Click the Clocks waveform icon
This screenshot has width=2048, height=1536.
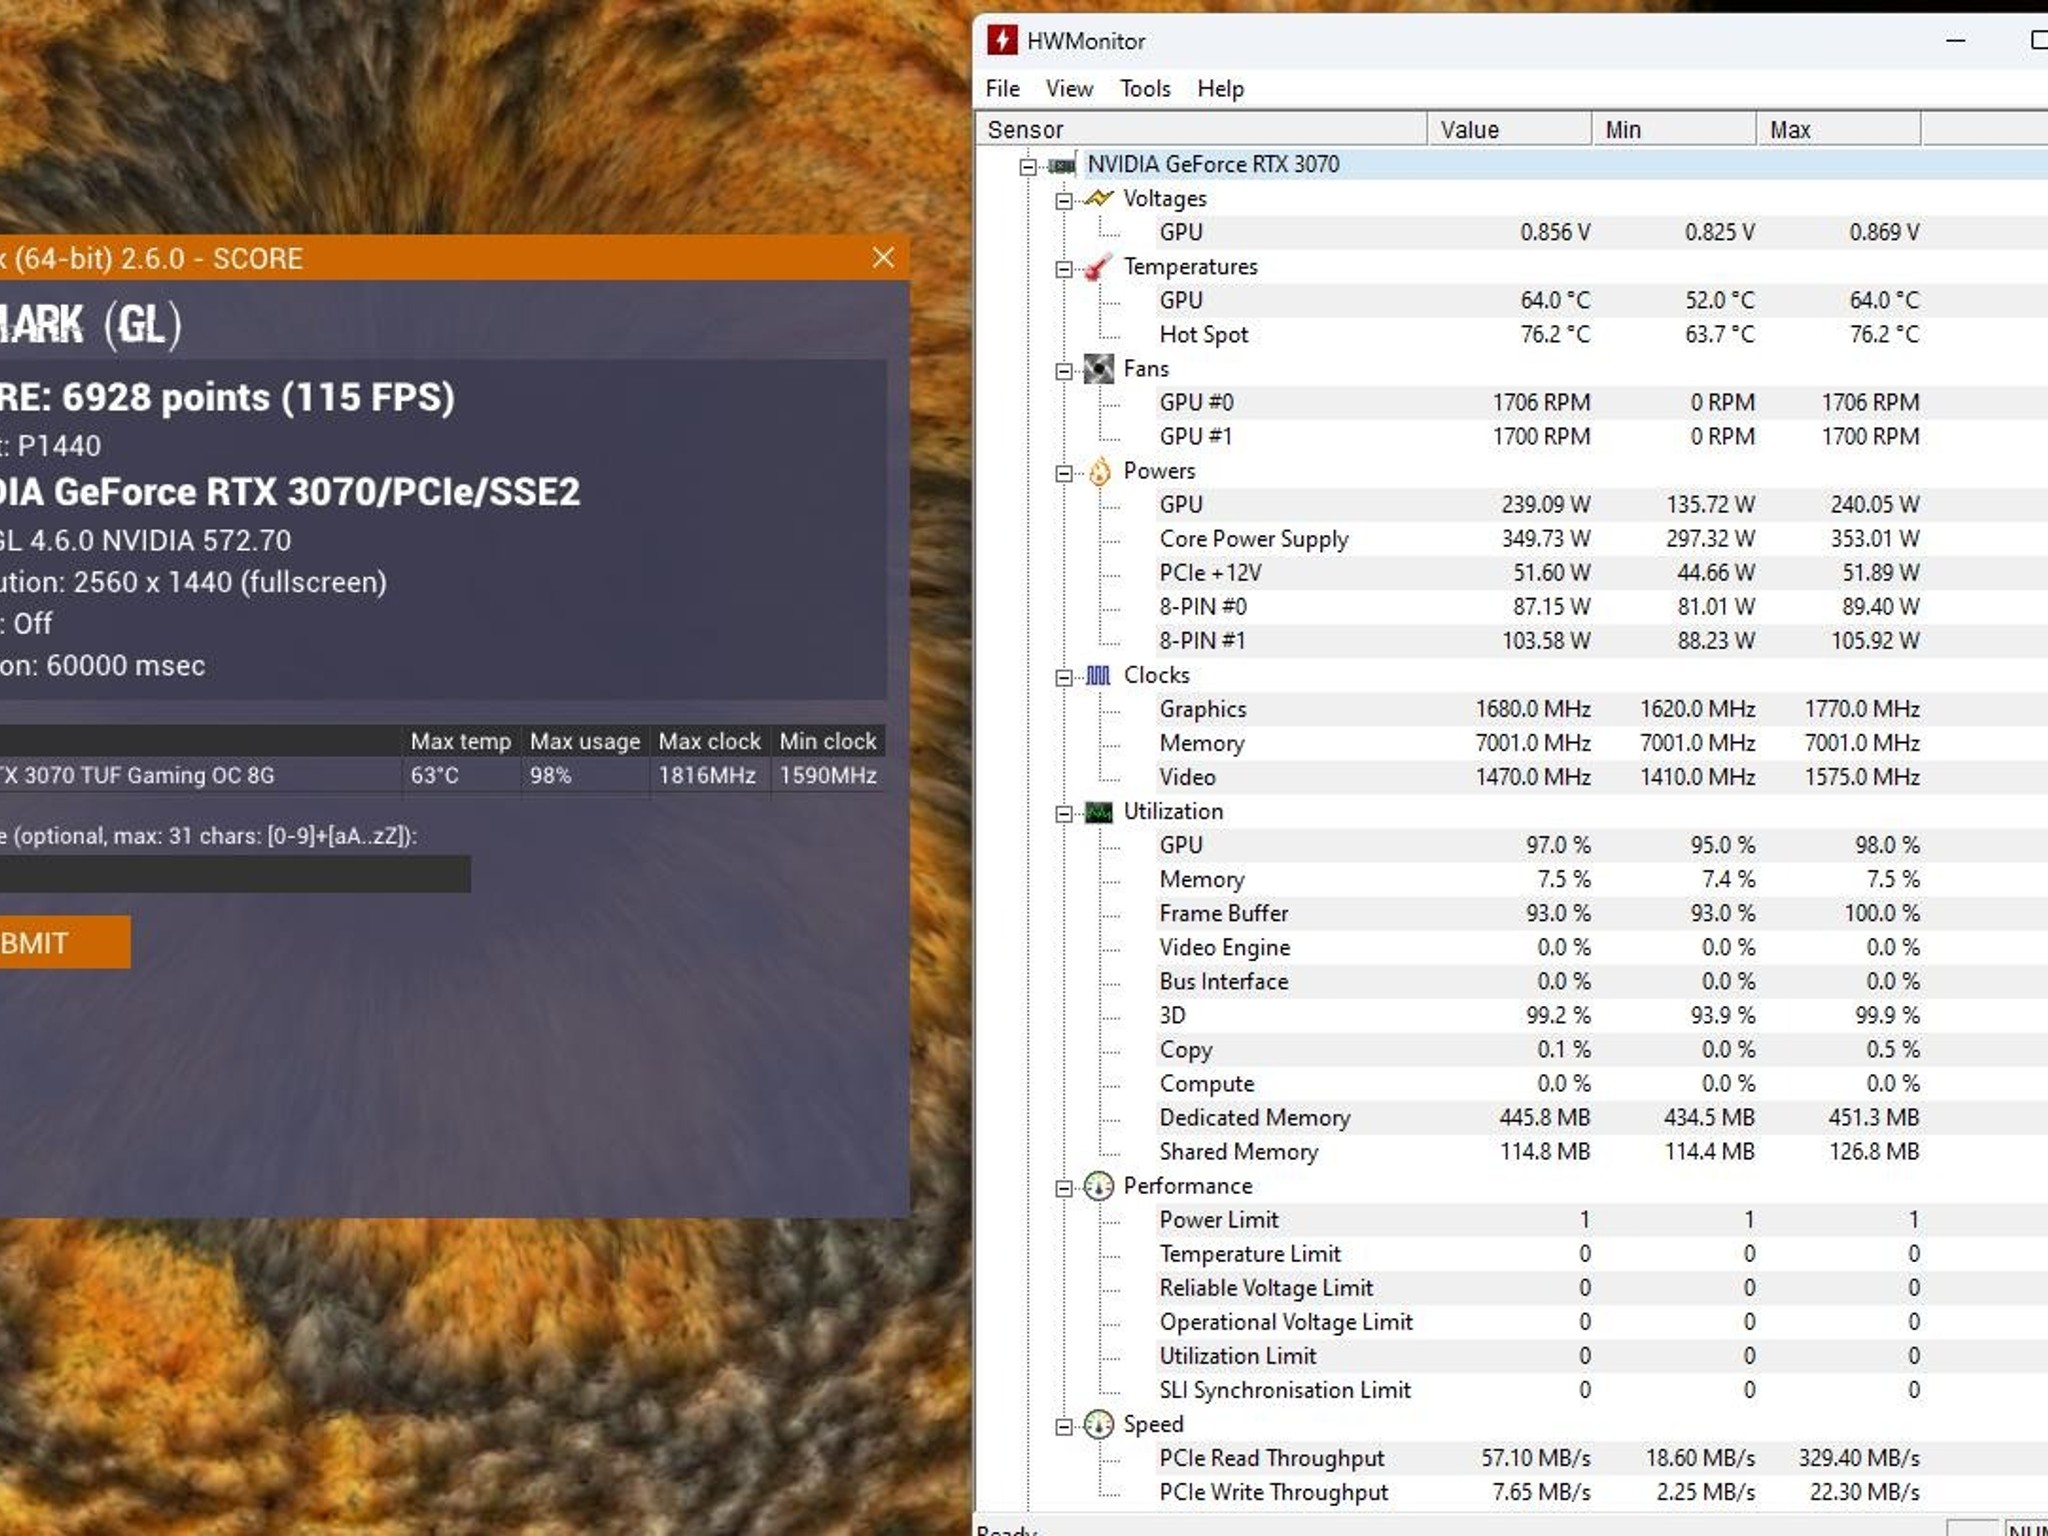[1098, 675]
